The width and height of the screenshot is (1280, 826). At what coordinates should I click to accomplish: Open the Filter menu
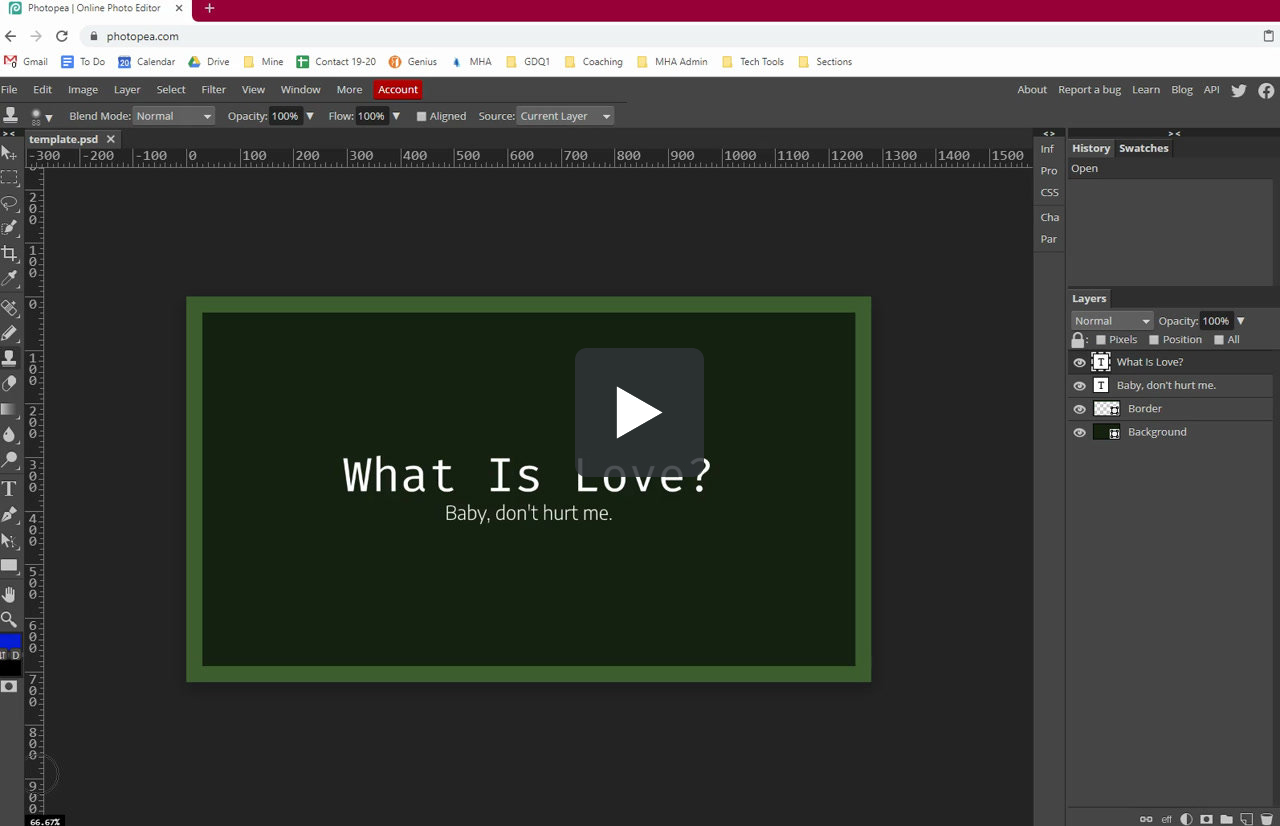214,90
